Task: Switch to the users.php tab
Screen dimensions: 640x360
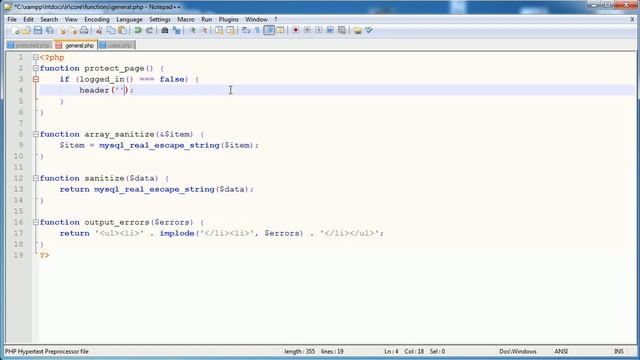Action: coord(116,45)
